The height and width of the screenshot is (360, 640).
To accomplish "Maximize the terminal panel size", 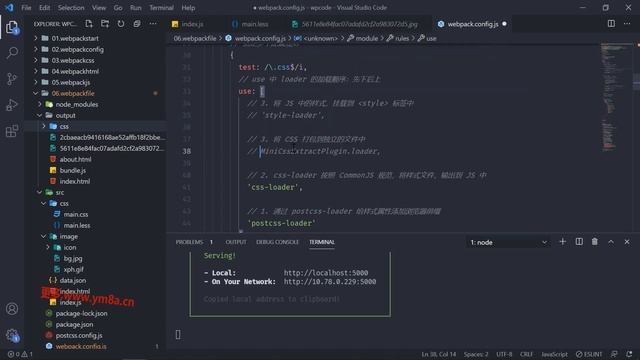I will click(x=611, y=242).
